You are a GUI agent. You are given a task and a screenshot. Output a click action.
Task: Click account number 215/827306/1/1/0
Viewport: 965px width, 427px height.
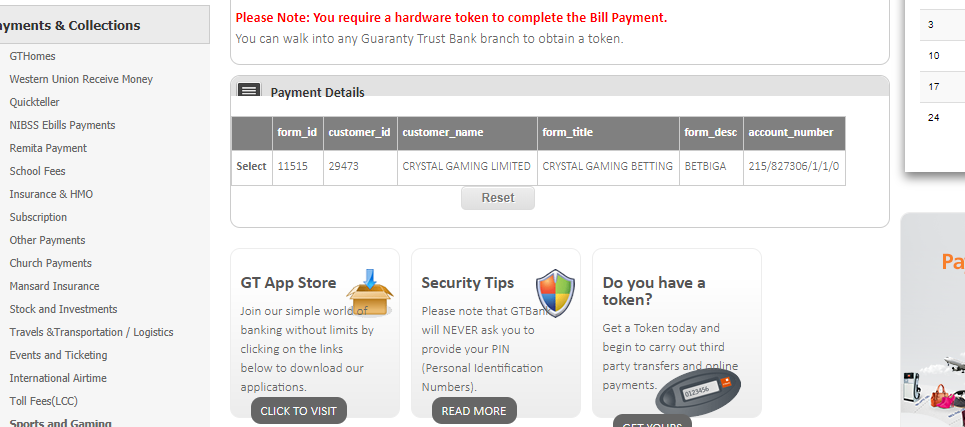point(794,166)
